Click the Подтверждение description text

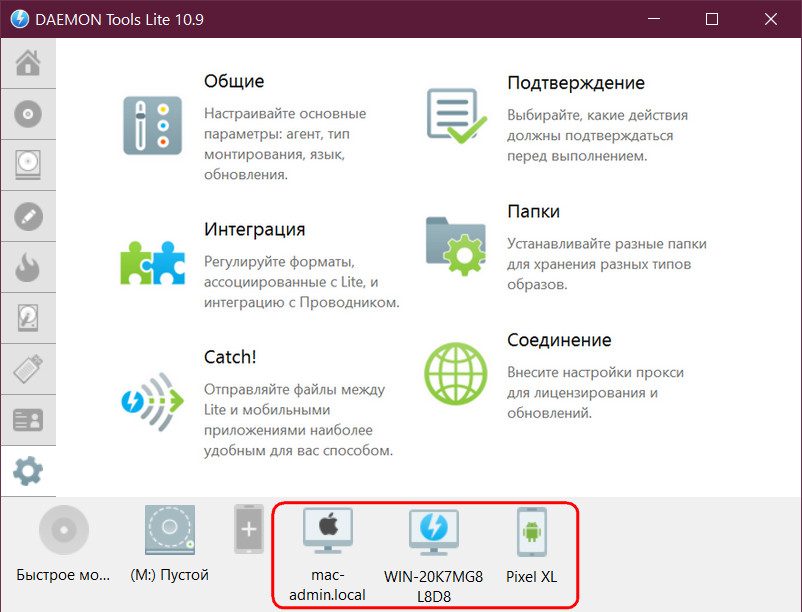point(597,135)
